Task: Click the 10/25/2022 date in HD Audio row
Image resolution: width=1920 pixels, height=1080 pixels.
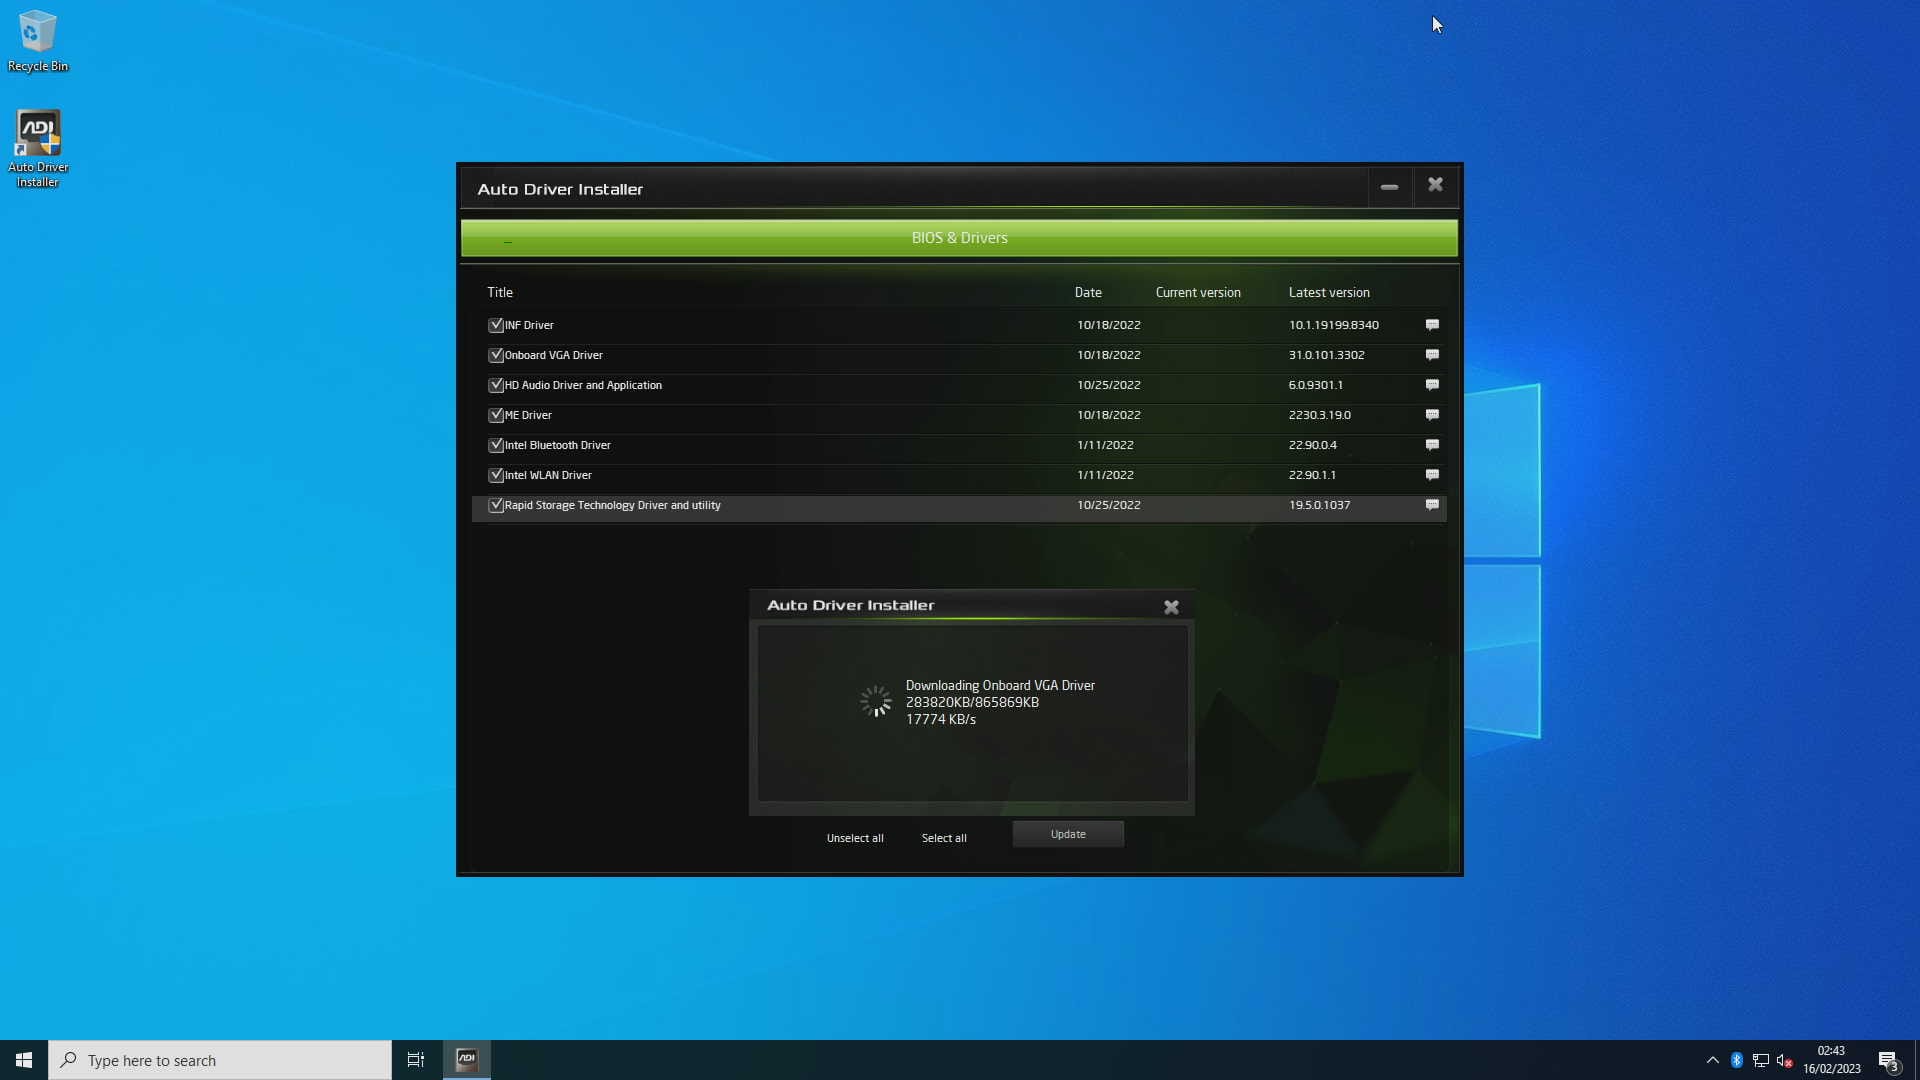Action: 1108,385
